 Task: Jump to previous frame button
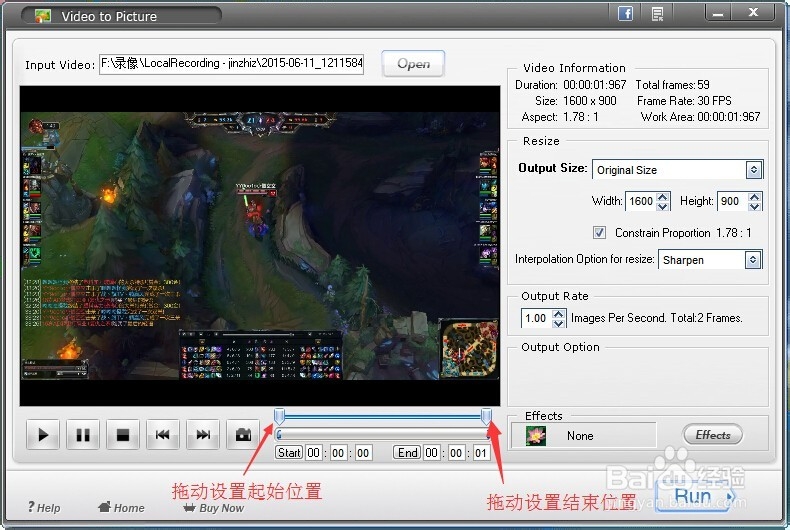tap(163, 434)
